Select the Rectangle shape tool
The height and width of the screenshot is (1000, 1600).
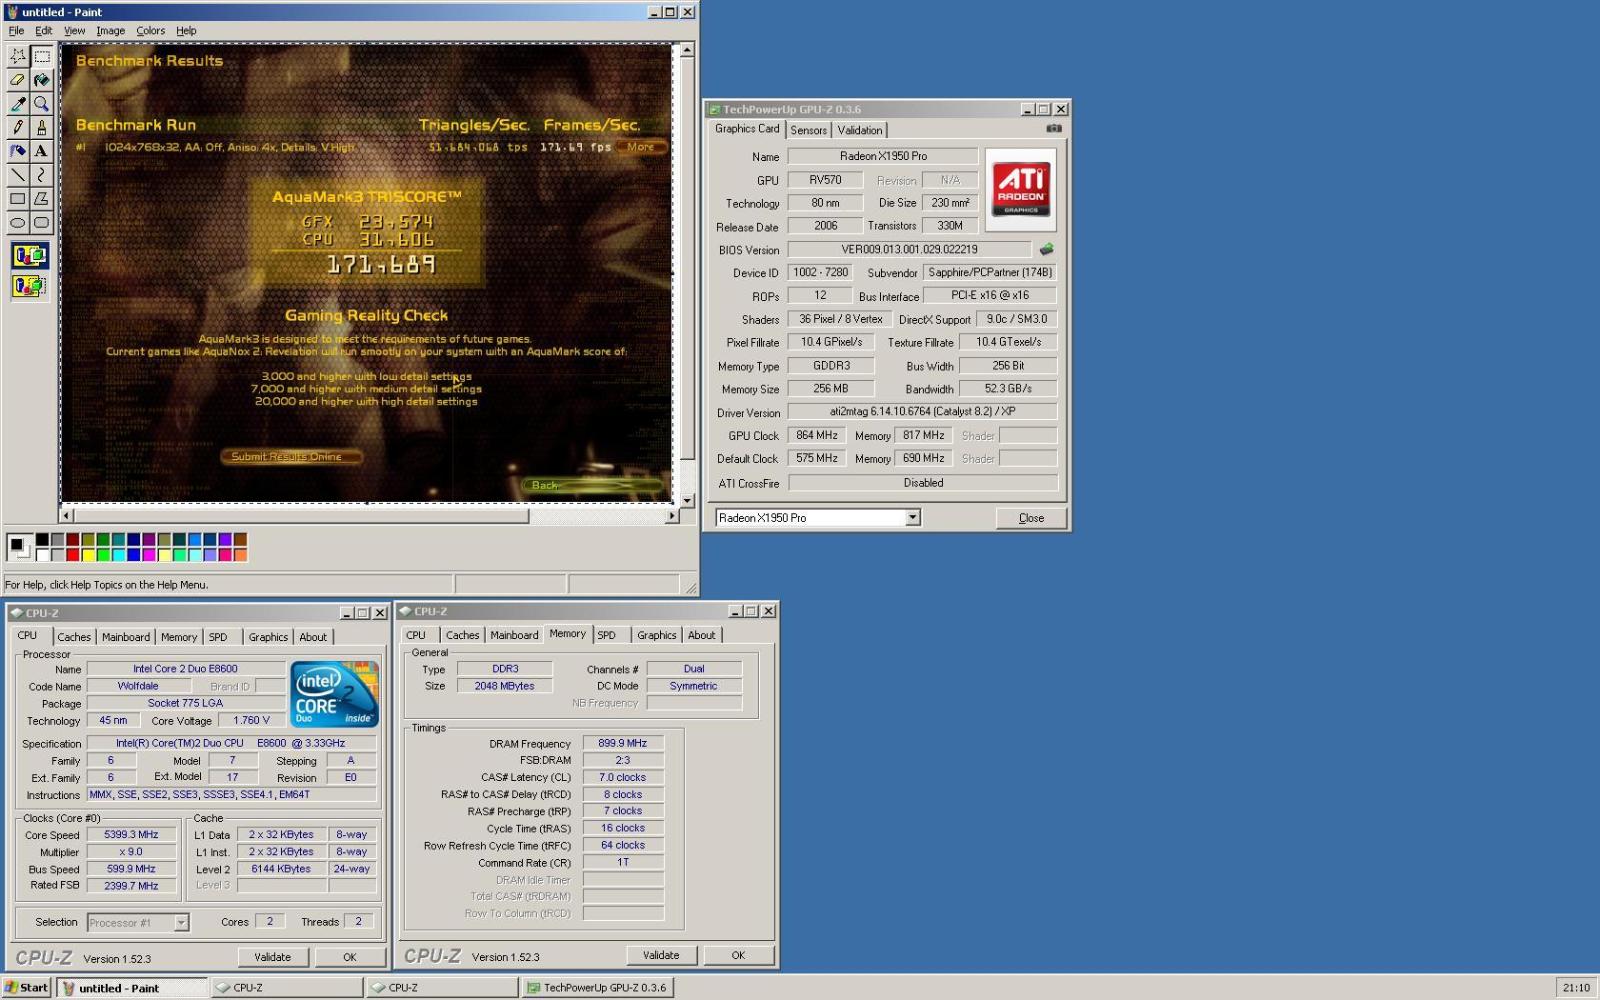[x=18, y=200]
